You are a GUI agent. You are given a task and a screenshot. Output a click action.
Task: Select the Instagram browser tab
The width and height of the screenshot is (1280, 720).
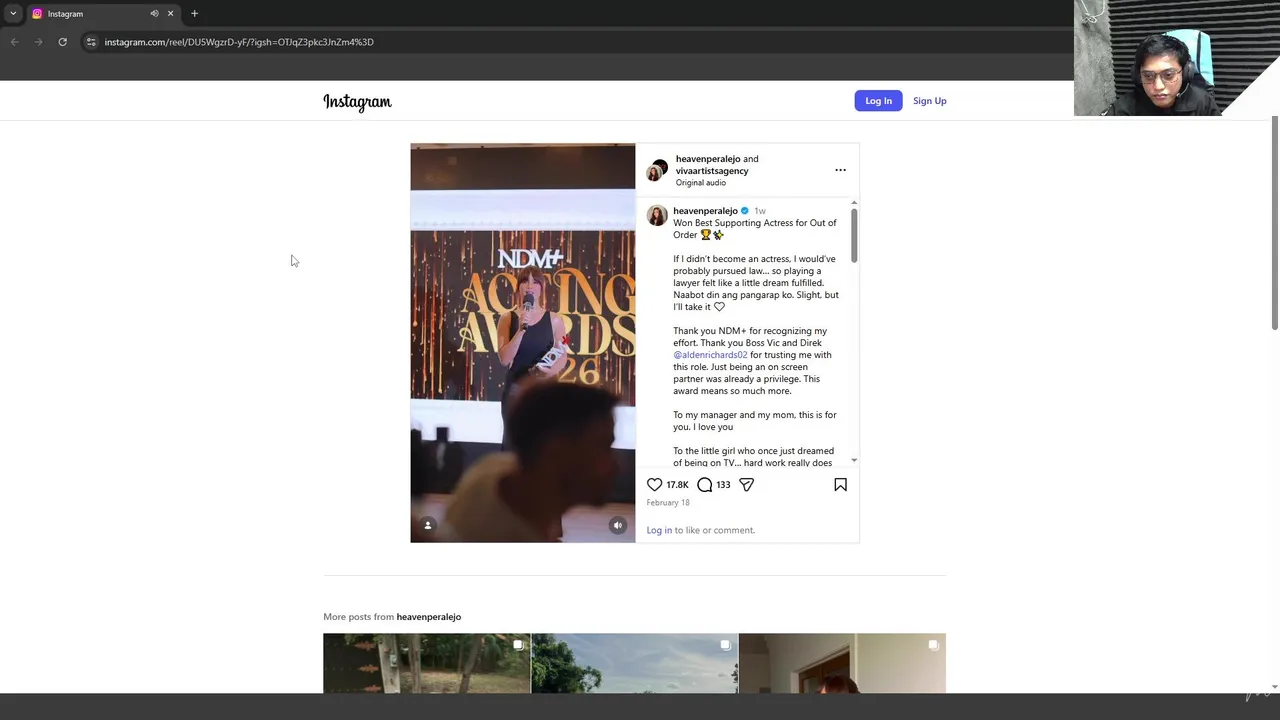point(102,14)
